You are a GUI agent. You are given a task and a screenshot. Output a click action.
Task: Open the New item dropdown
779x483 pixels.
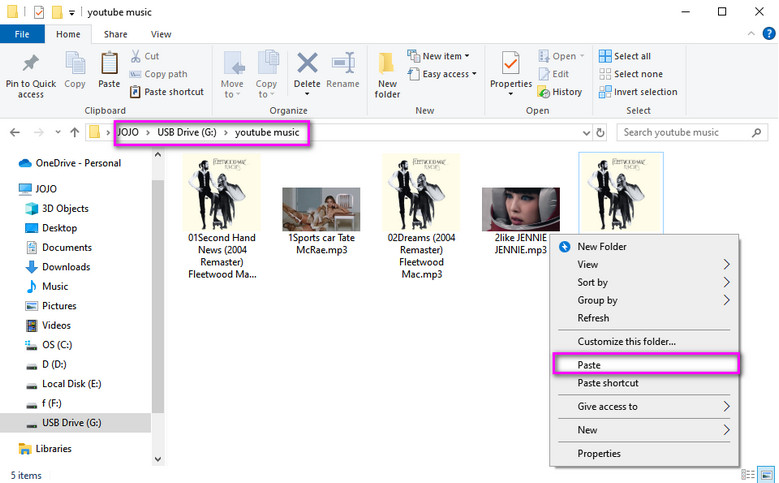pyautogui.click(x=438, y=56)
